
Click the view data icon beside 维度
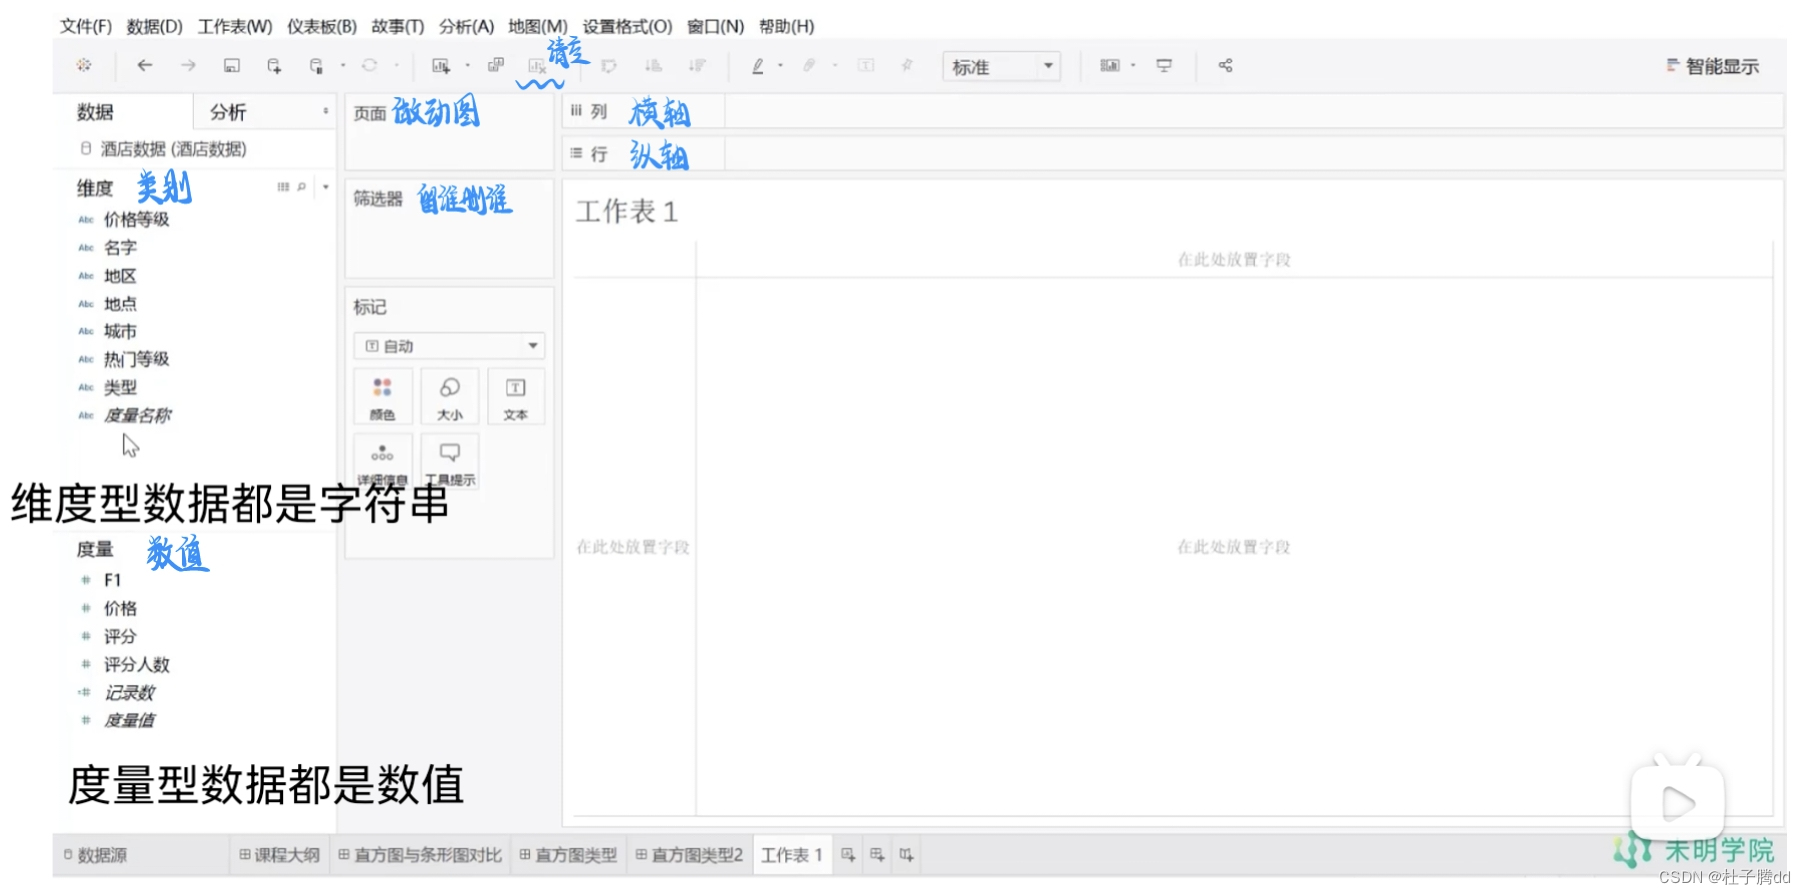(283, 187)
